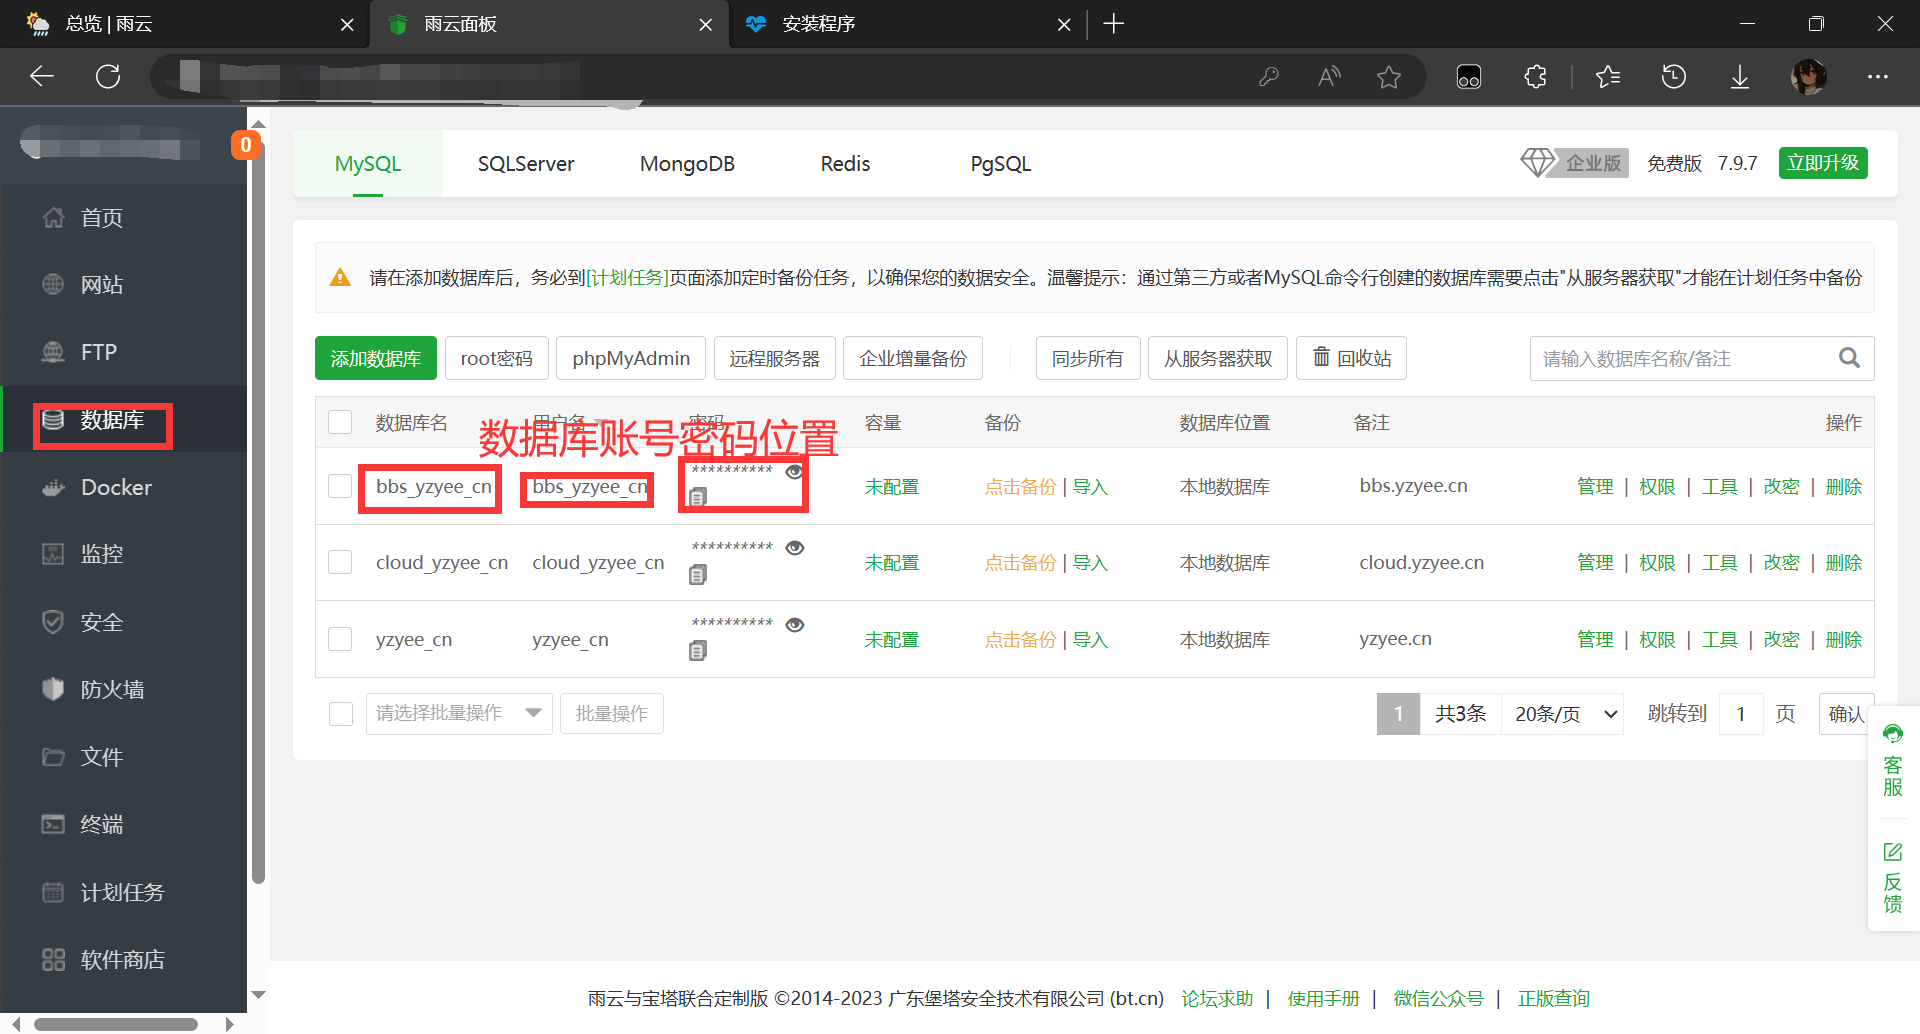This screenshot has width=1920, height=1034.
Task: Open the Terminal (终端) sidebar item
Action: (101, 825)
